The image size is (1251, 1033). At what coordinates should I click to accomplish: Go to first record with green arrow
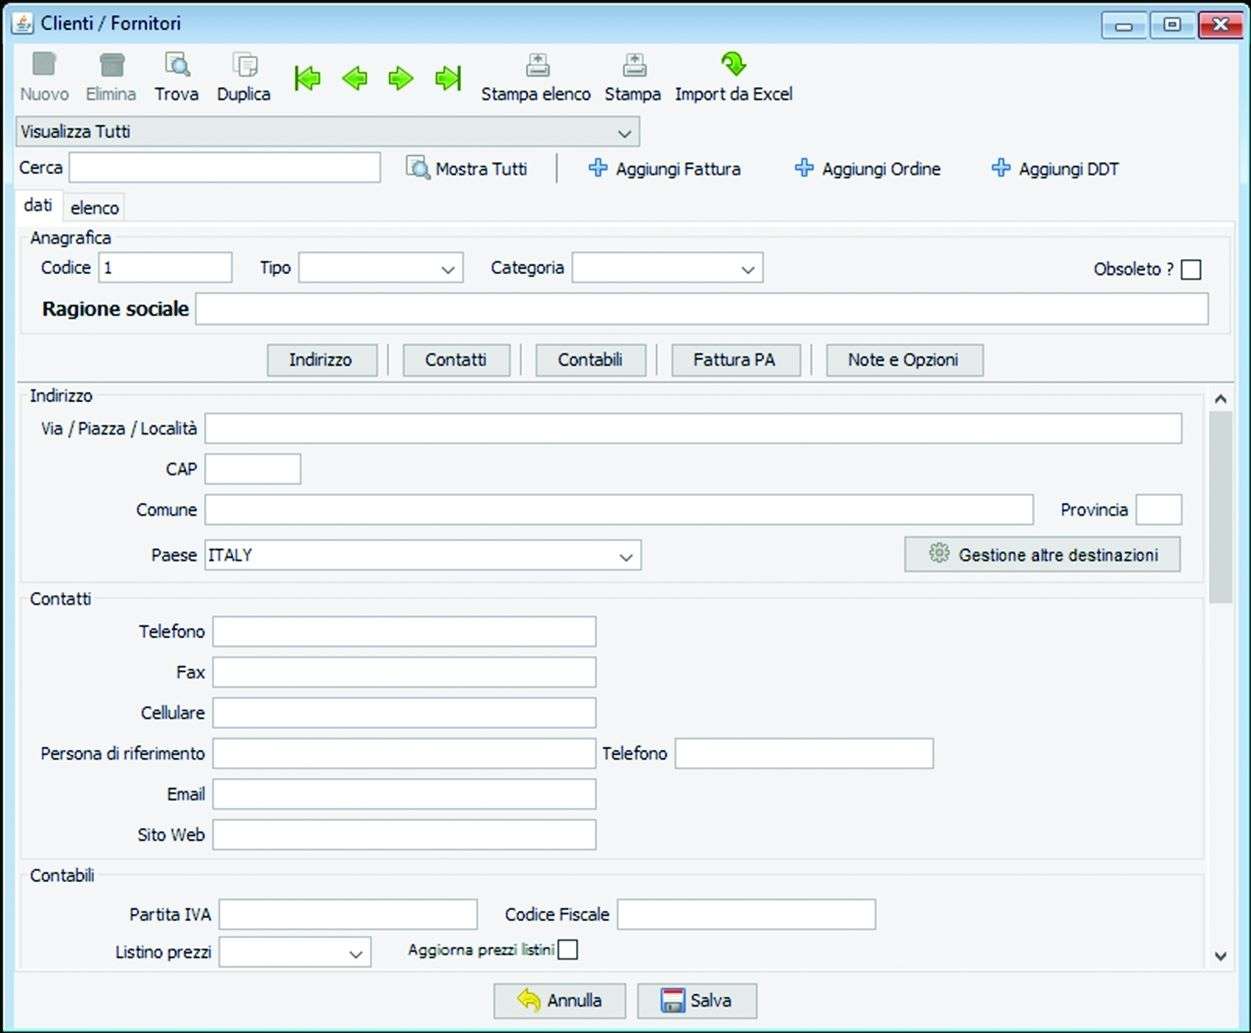click(308, 78)
